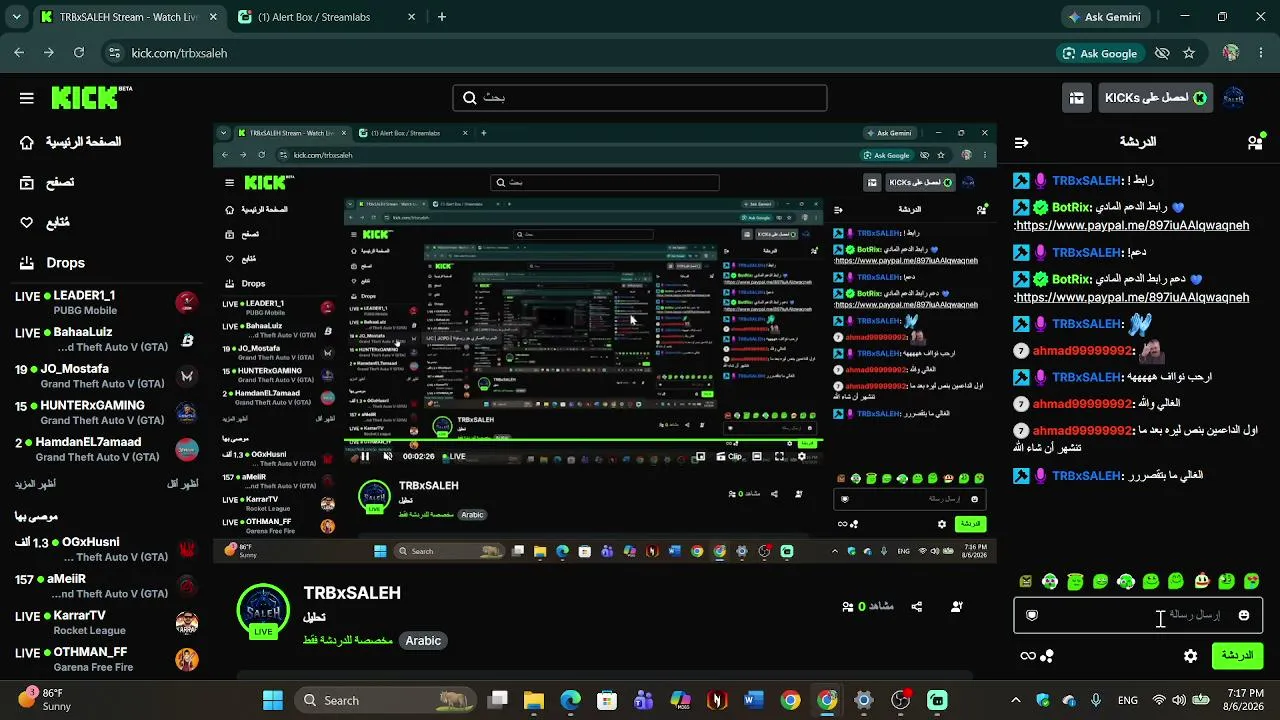1280x720 pixels.
Task: Open the infinity icon below chat
Action: pos(1027,656)
